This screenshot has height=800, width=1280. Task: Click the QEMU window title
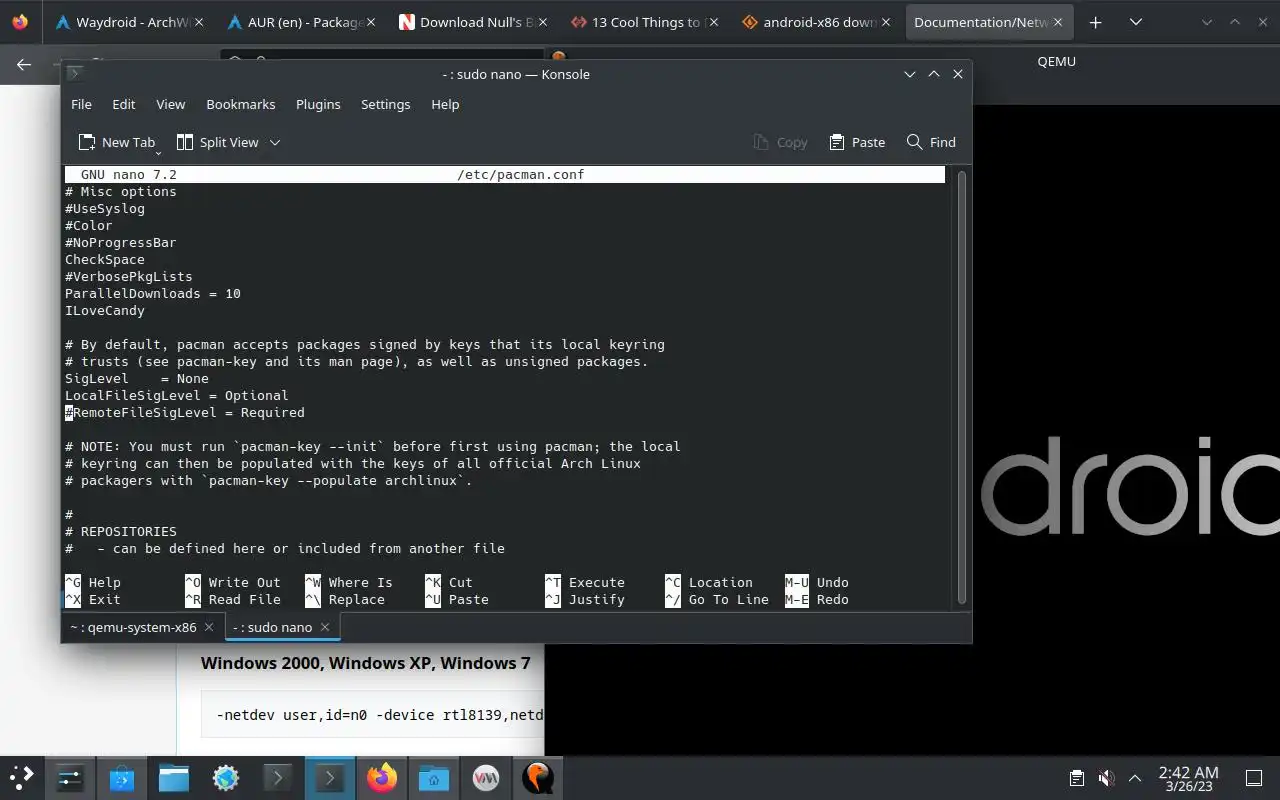pyautogui.click(x=1056, y=61)
